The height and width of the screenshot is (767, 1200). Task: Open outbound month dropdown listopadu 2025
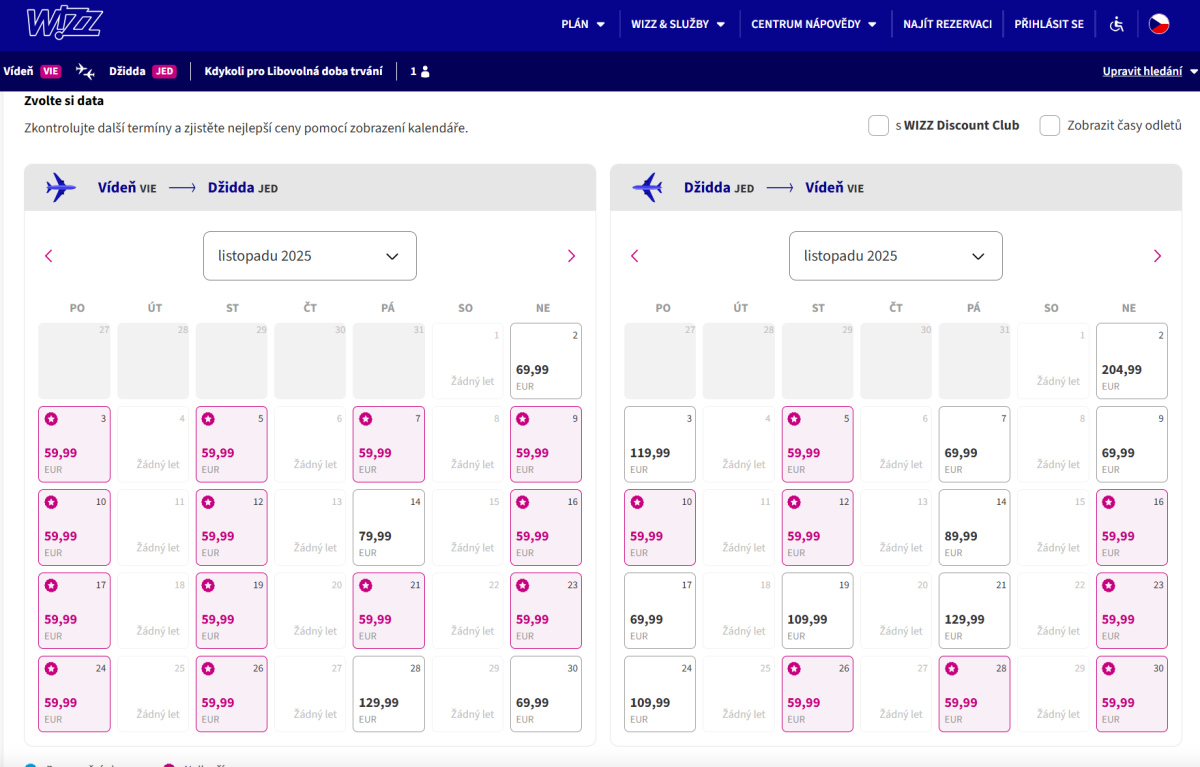[x=309, y=256]
